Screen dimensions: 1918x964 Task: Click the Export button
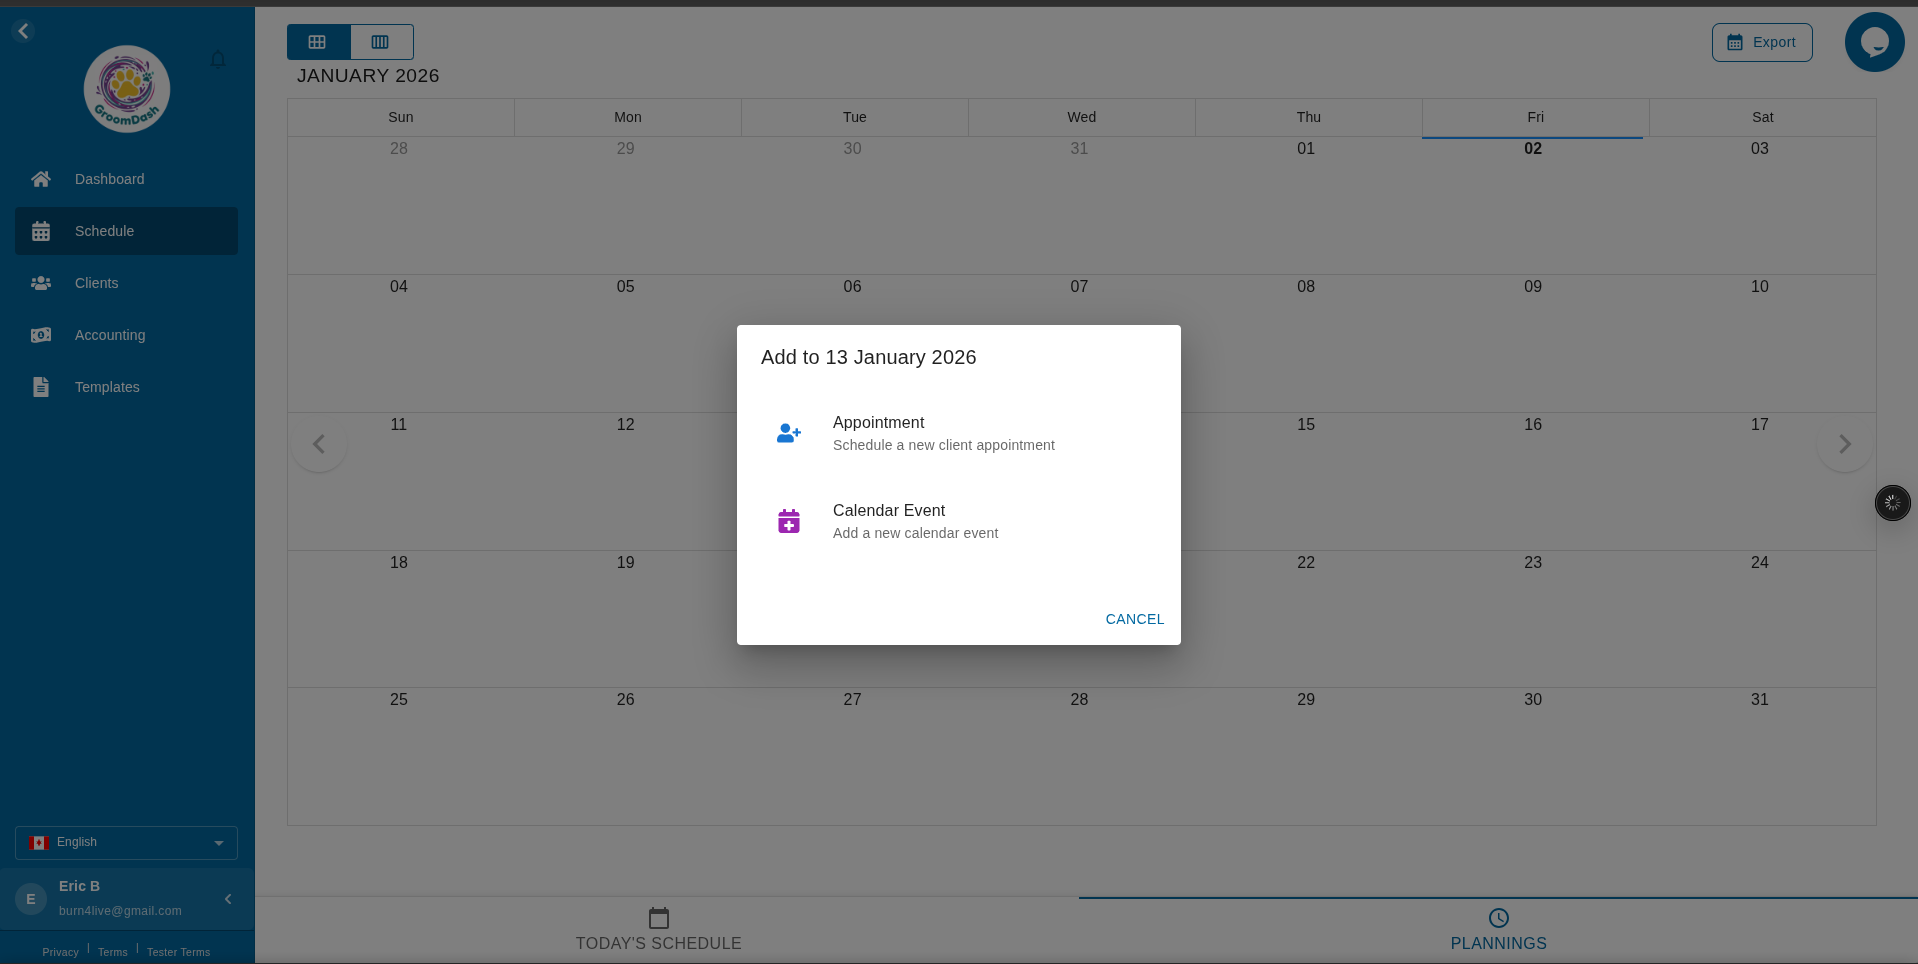tap(1761, 42)
